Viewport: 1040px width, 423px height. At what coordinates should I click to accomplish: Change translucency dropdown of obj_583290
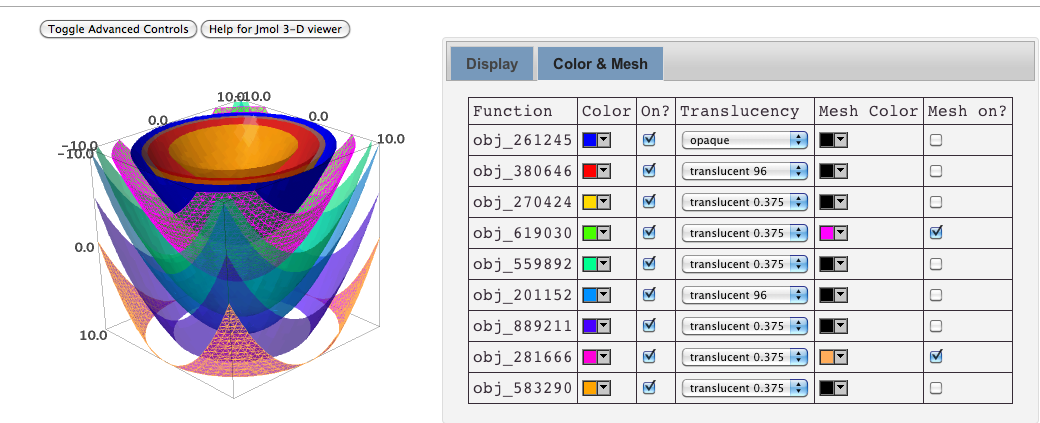(744, 388)
